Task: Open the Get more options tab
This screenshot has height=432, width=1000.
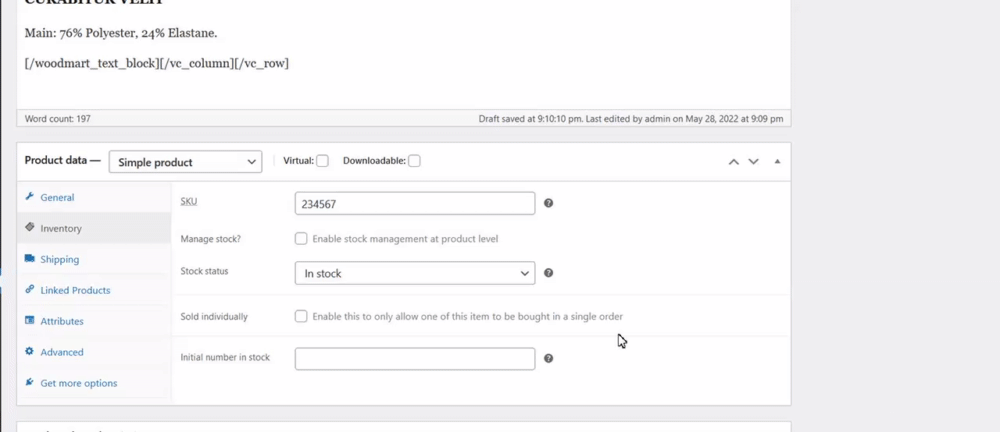Action: pos(78,383)
